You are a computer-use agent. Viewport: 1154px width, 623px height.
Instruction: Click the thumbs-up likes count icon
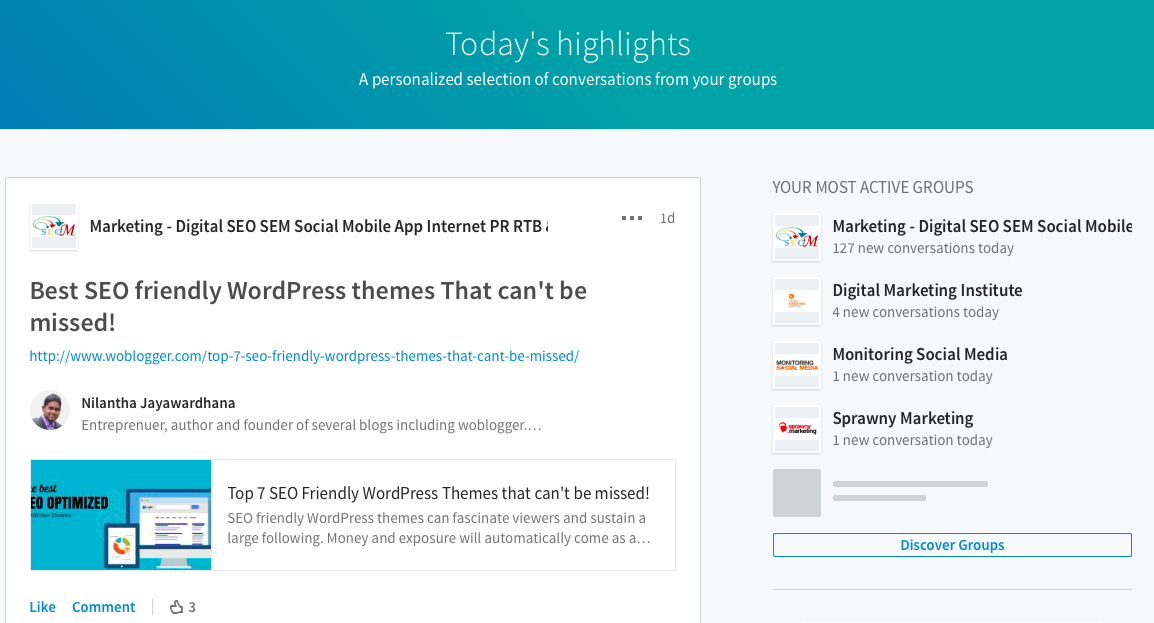click(177, 607)
